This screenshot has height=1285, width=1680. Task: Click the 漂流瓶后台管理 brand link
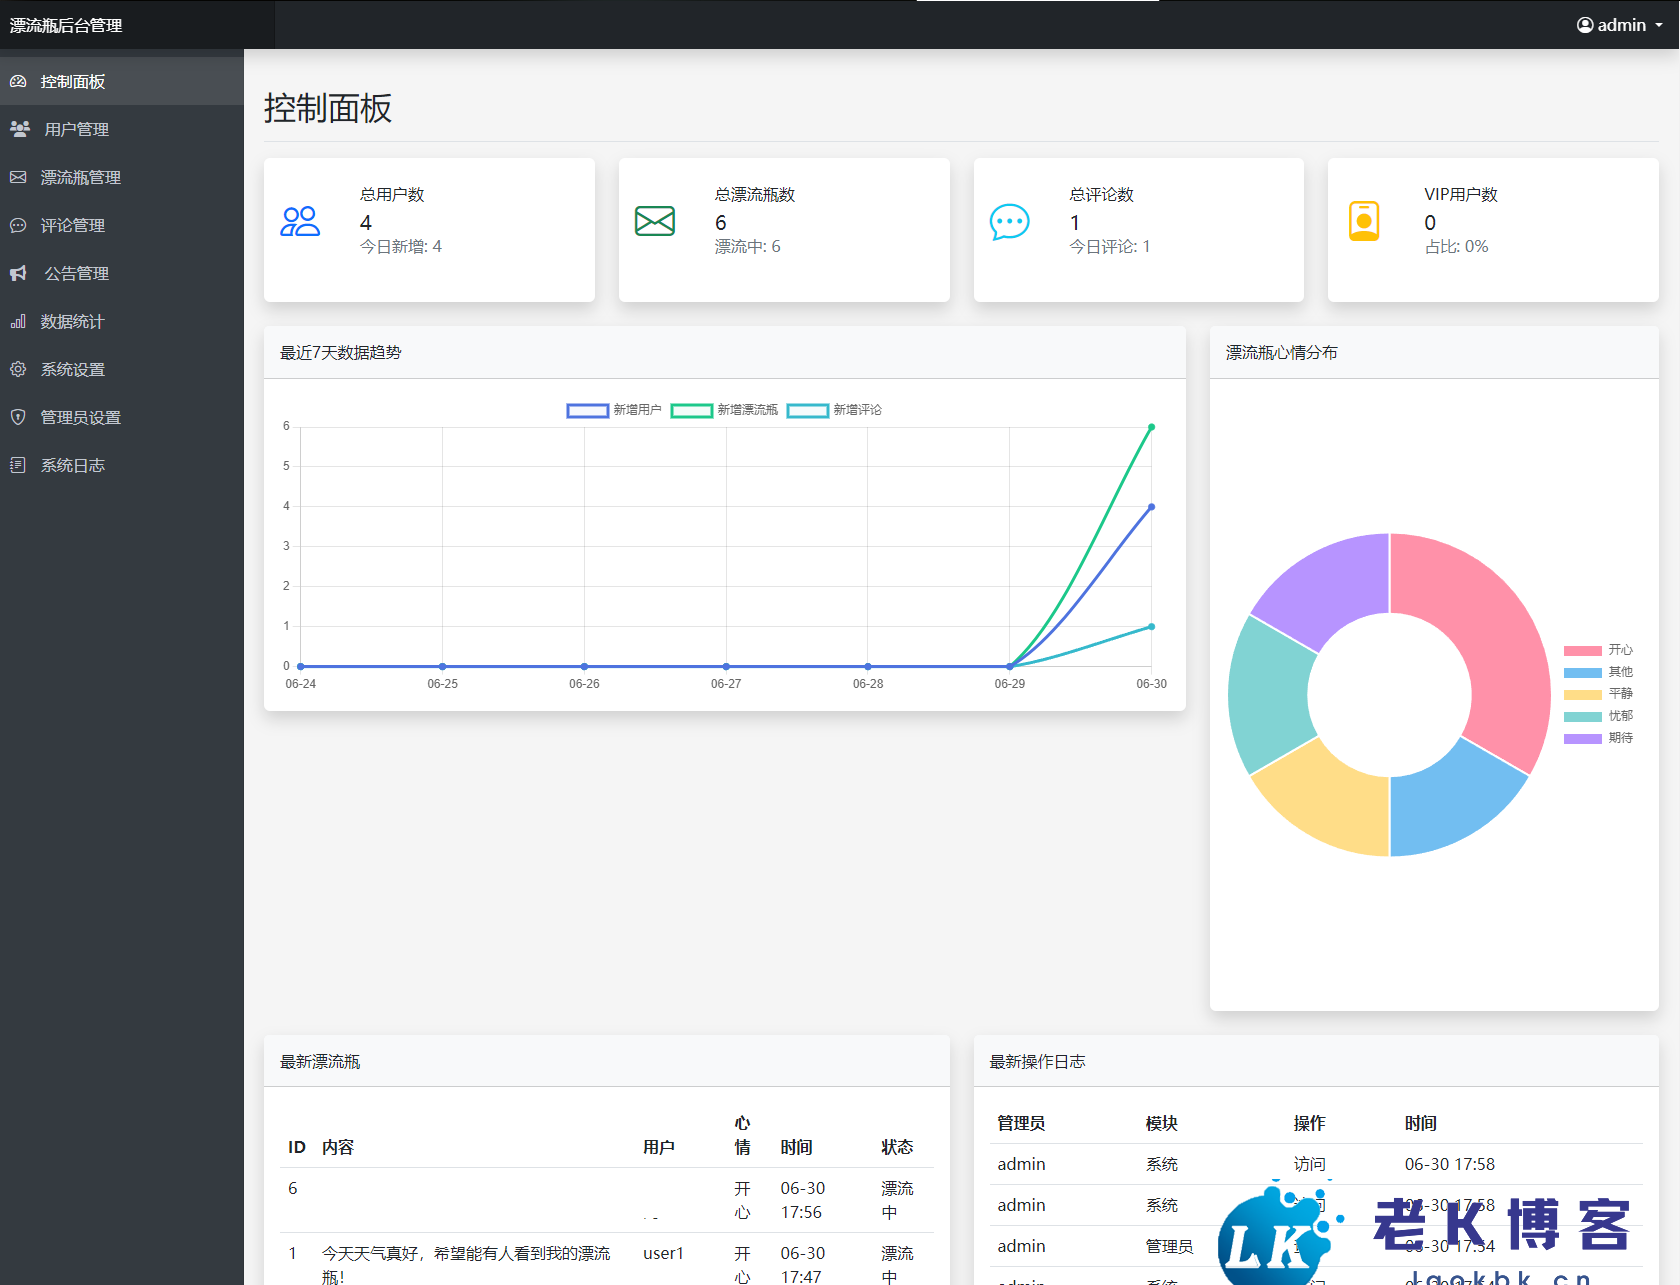[x=66, y=25]
